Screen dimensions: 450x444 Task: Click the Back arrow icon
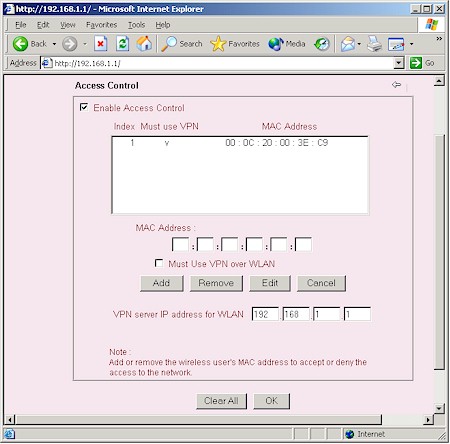pyautogui.click(x=20, y=44)
